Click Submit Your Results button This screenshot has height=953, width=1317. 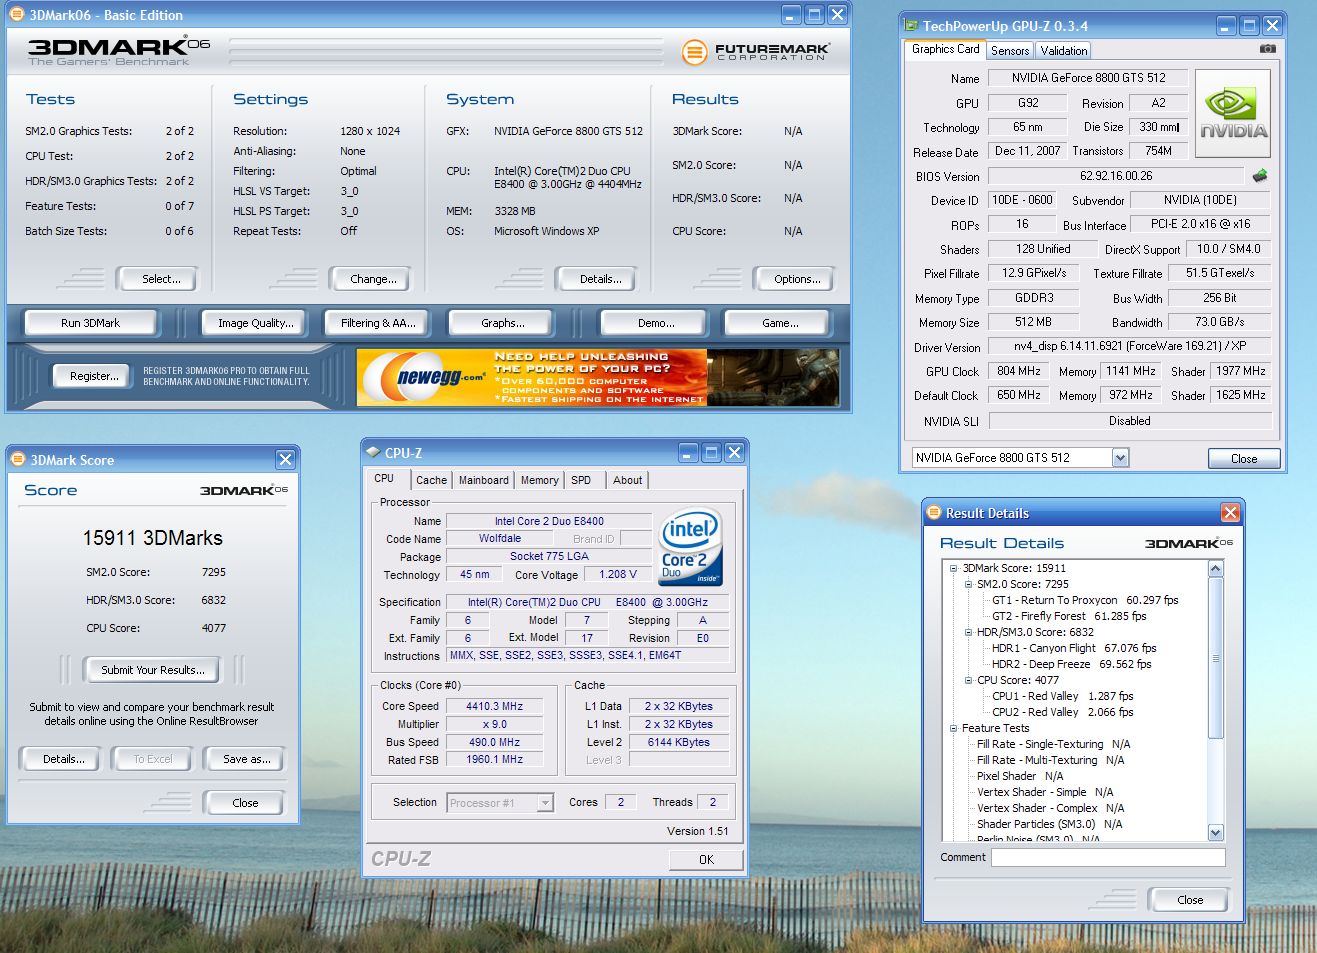coord(152,670)
